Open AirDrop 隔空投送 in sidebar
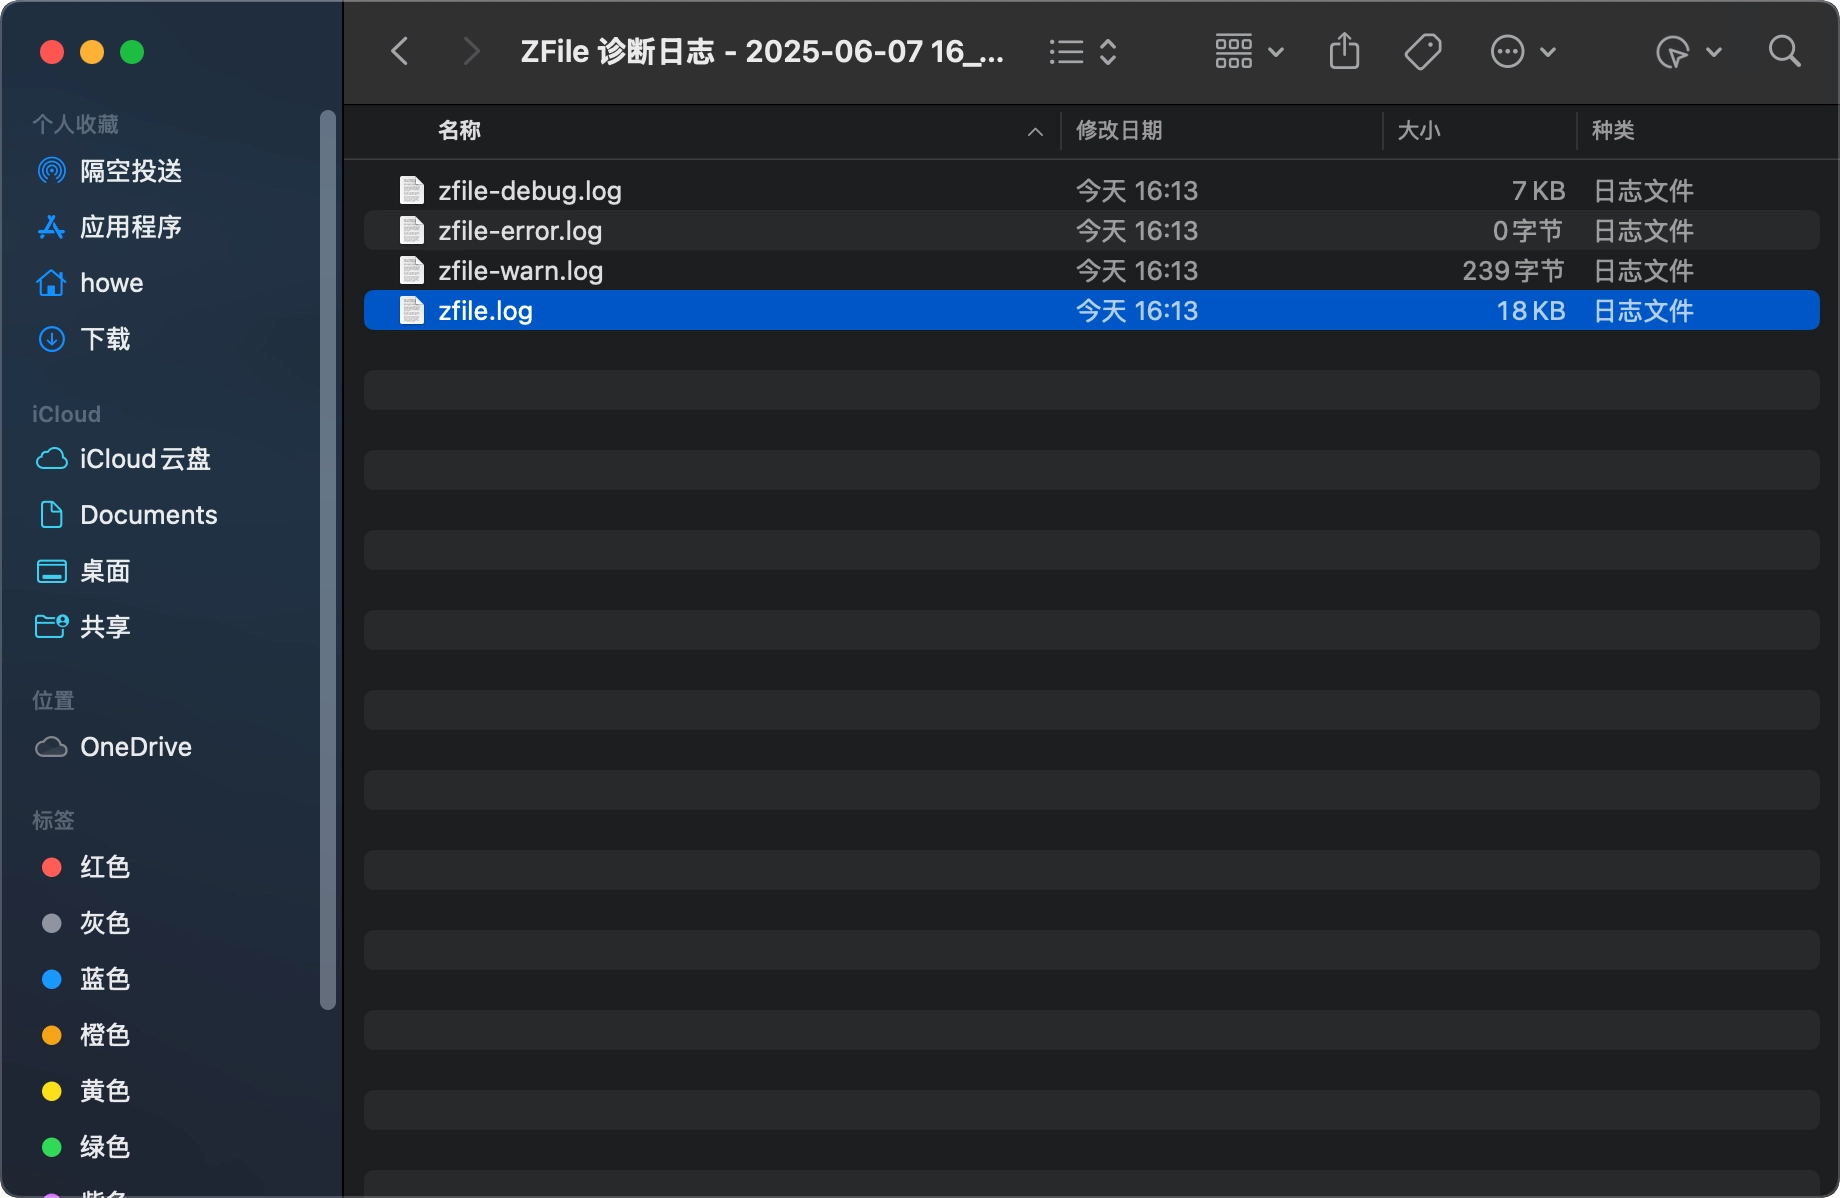 click(x=110, y=171)
